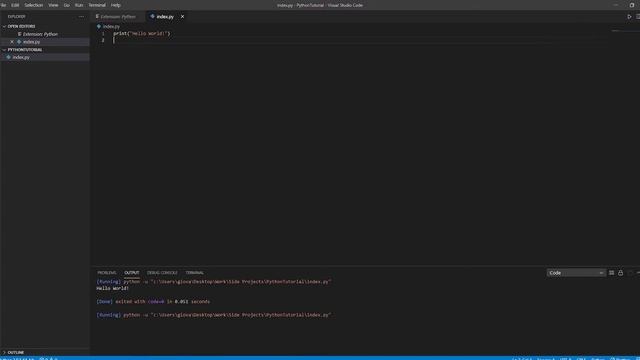Screen dimensions: 640x360
Task: Open the Selection menu
Action: click(x=33, y=5)
